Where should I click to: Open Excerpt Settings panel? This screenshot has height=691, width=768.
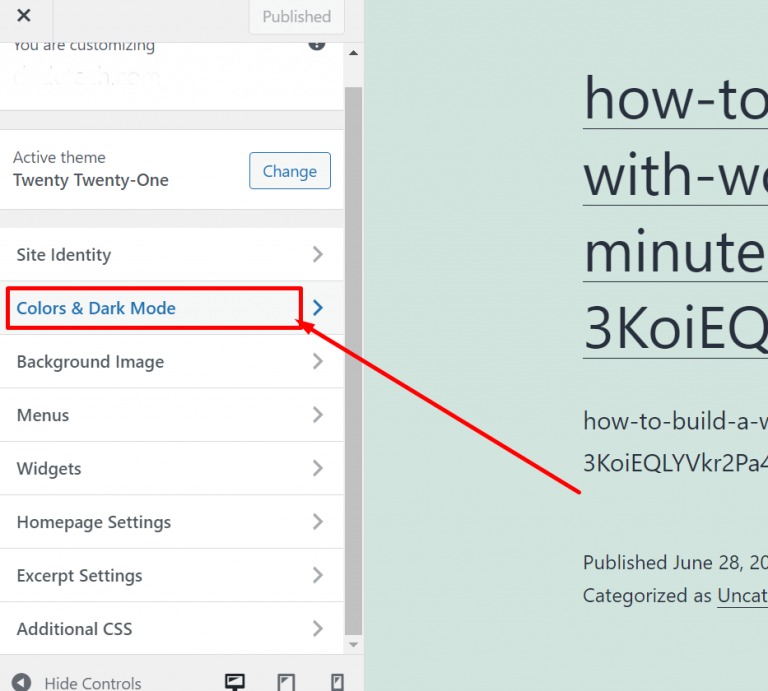pos(79,576)
